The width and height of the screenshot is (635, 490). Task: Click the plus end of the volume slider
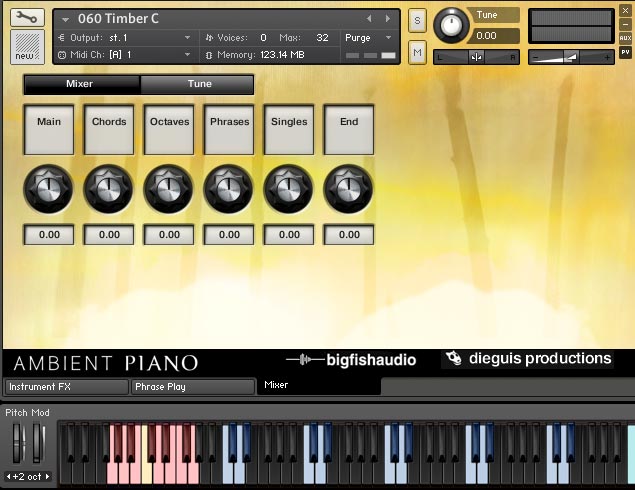(607, 58)
